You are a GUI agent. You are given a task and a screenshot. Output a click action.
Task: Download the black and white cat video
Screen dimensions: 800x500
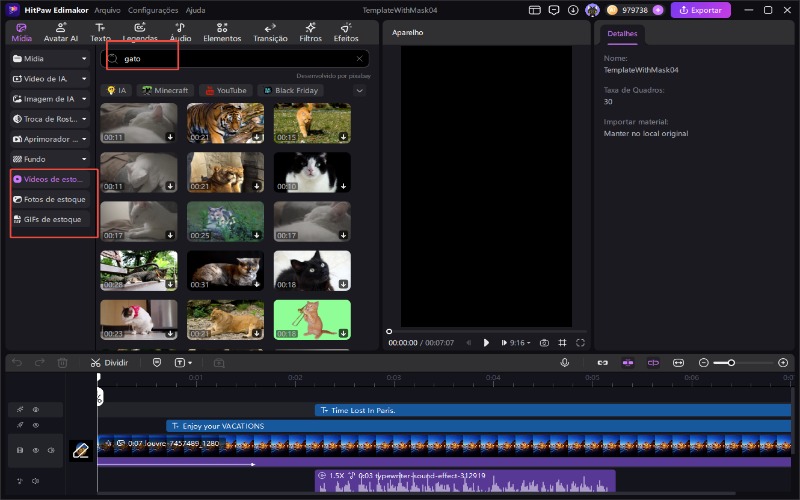coord(343,186)
